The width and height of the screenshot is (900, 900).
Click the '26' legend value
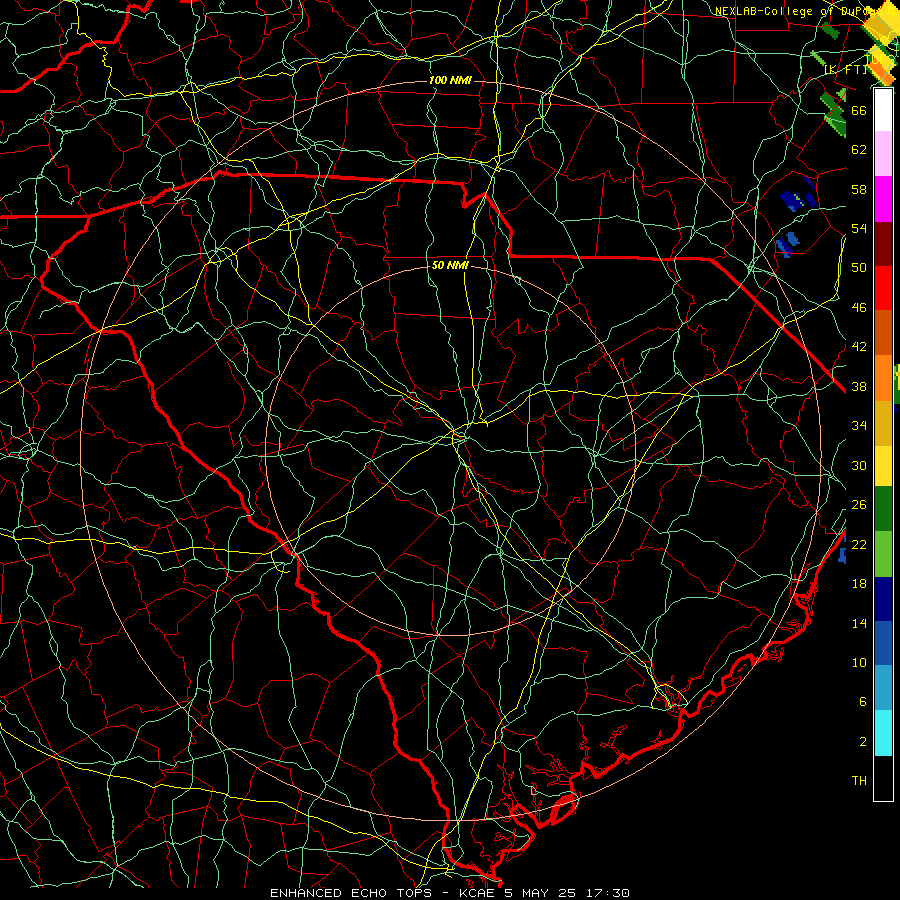[859, 505]
